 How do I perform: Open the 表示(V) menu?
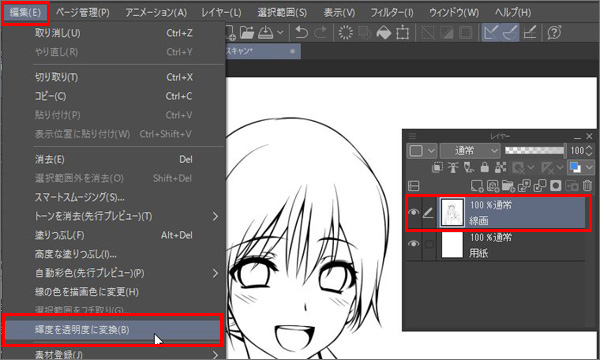(x=339, y=13)
